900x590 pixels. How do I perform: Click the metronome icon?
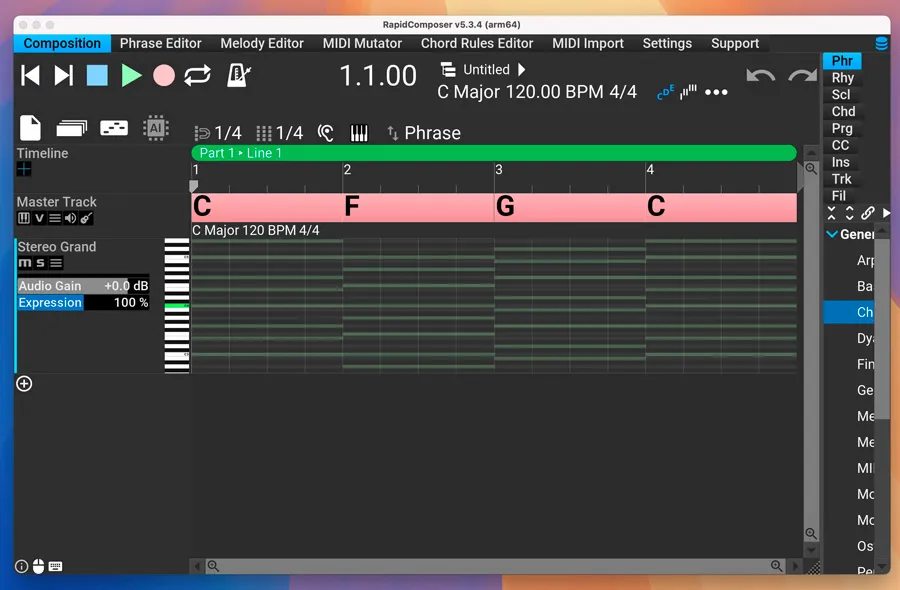[238, 75]
